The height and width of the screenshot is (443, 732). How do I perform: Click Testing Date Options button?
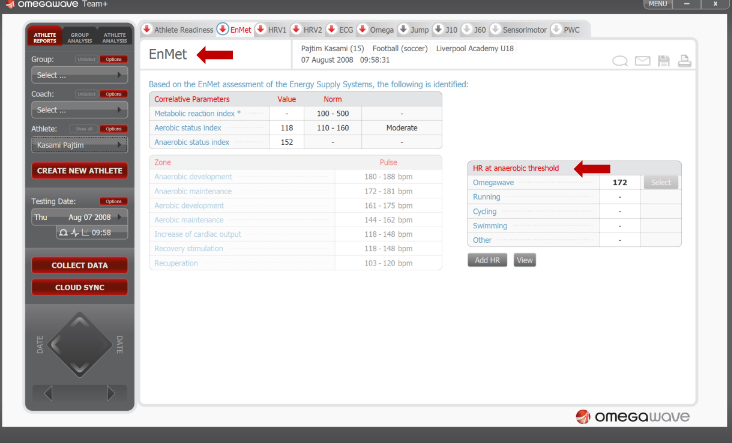pos(113,201)
